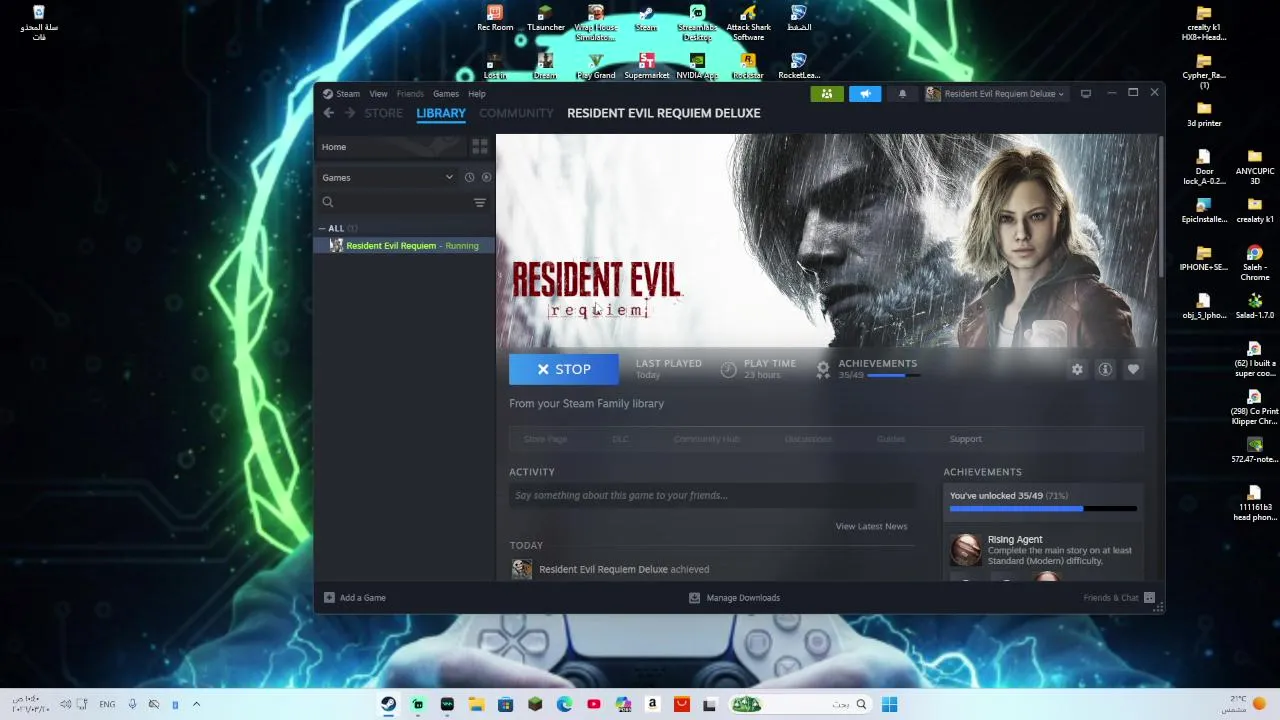Go back with the left arrow
This screenshot has height=720, width=1280.
[328, 113]
